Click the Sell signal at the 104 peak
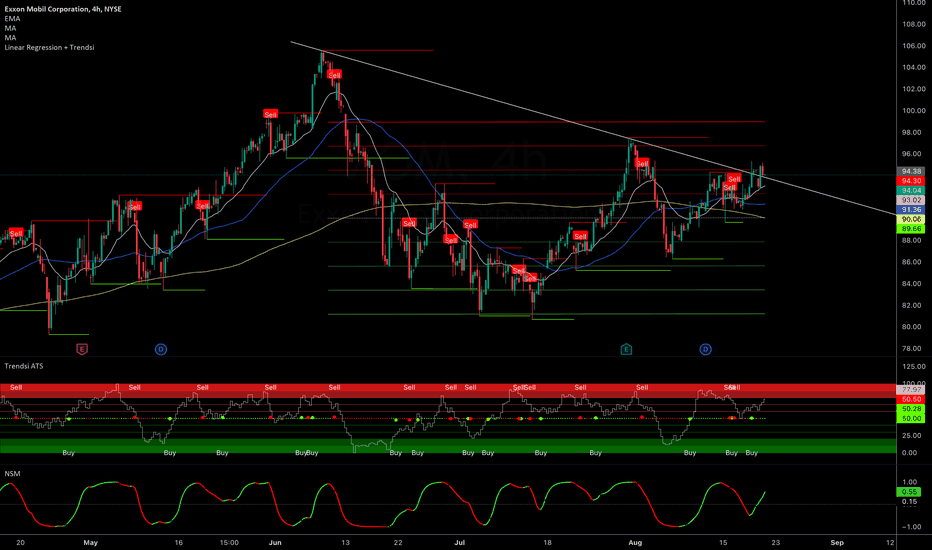Screen dimensions: 932x550 click(x=335, y=75)
